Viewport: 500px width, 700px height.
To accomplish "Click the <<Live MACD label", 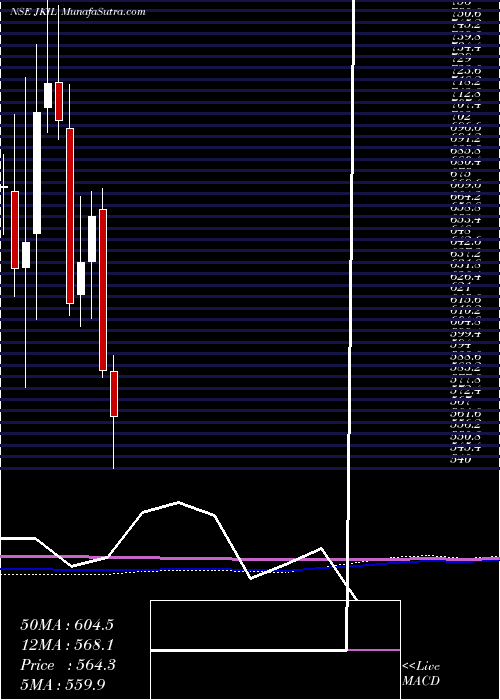I will pyautogui.click(x=421, y=674).
